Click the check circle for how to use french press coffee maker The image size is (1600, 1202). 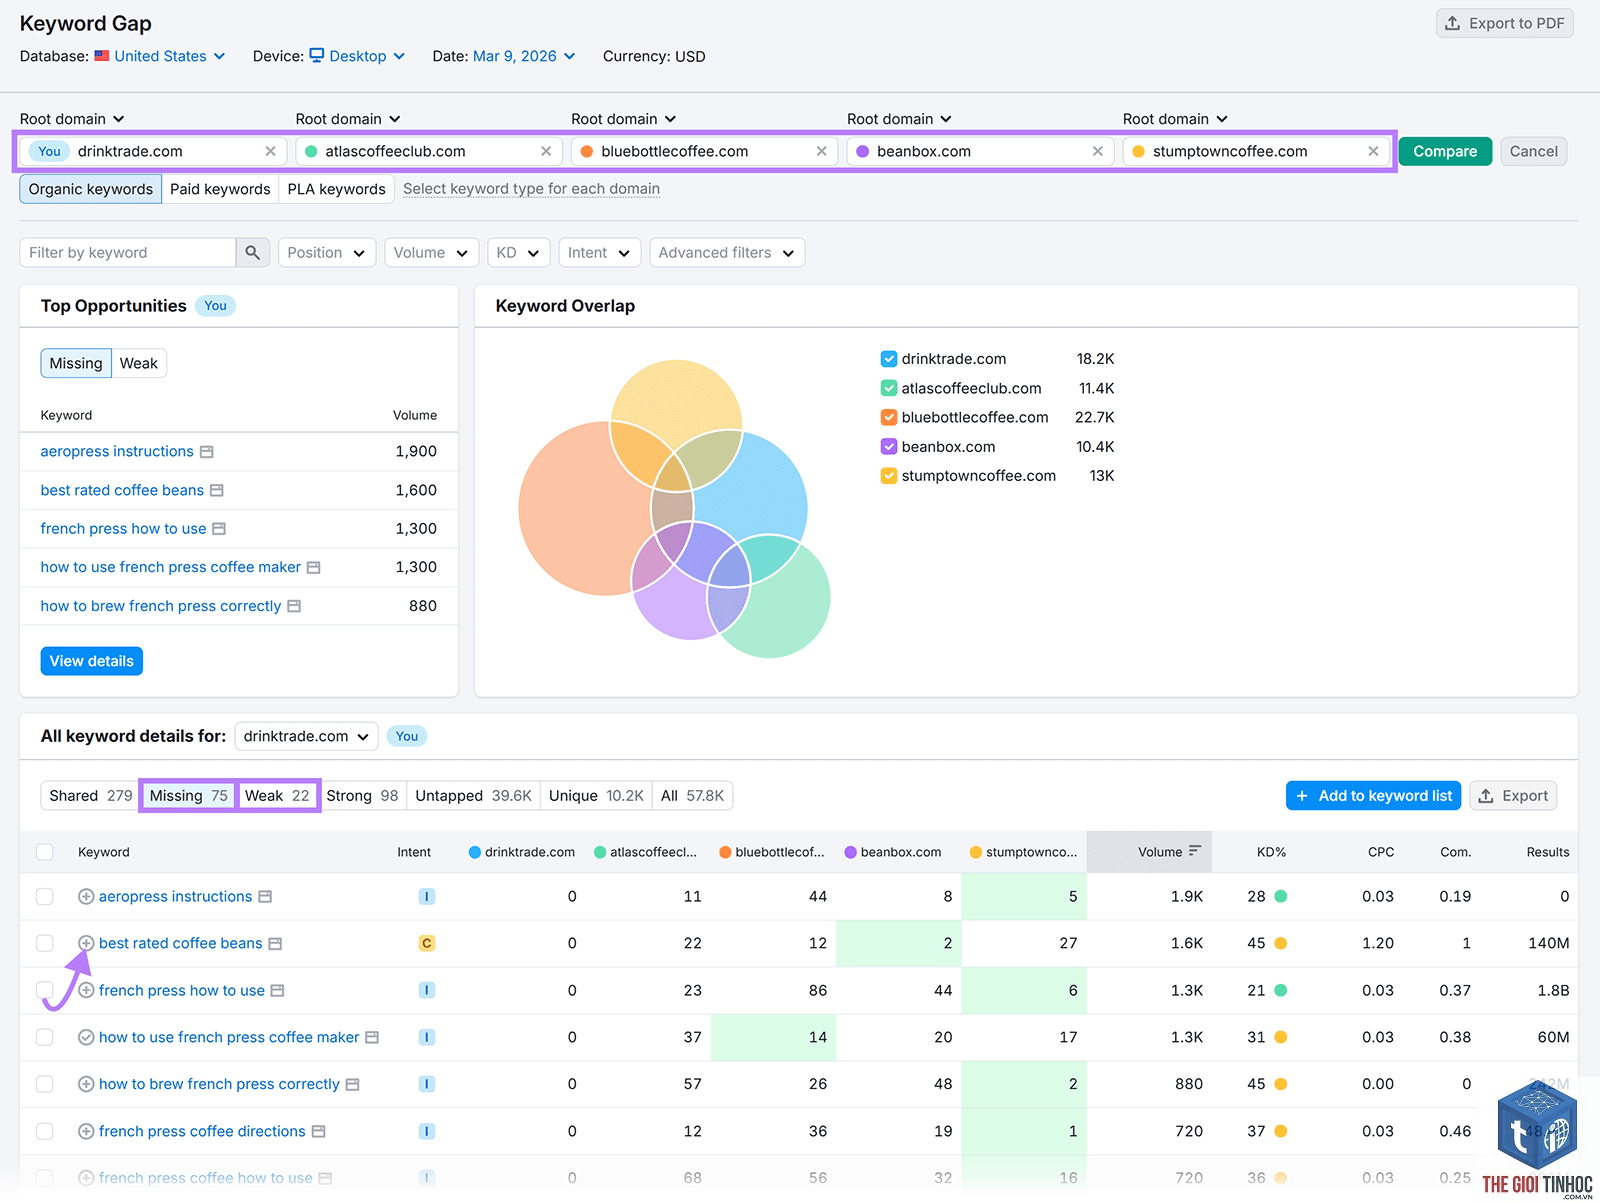tap(86, 1037)
